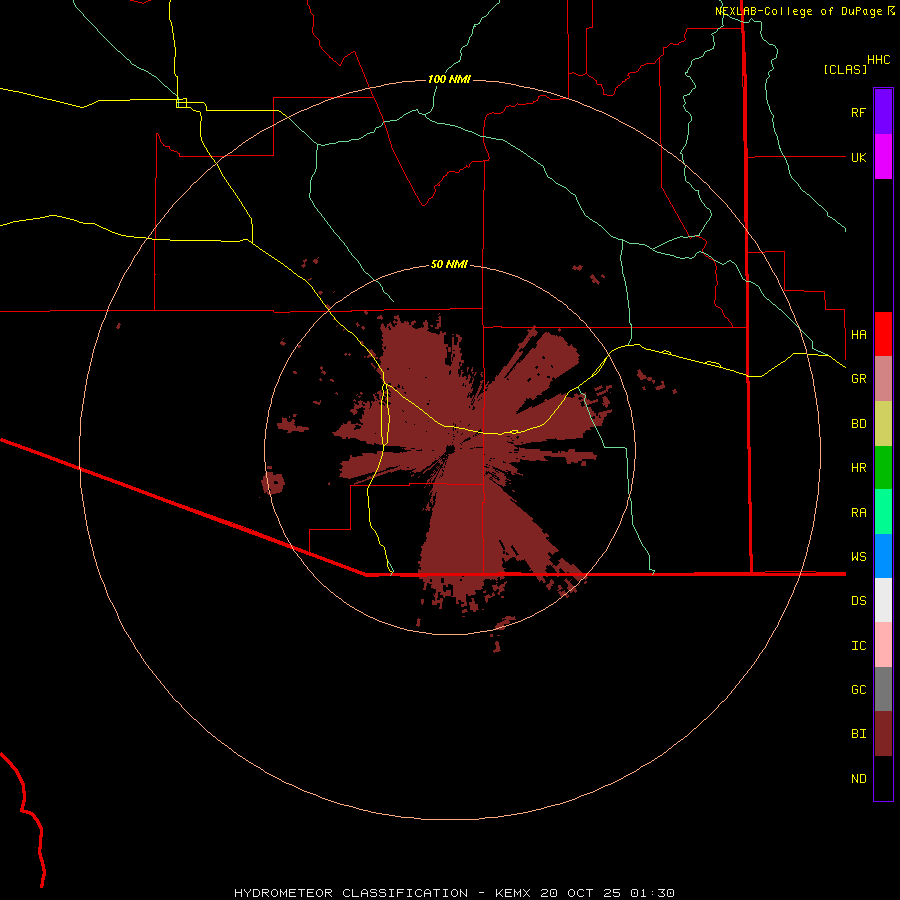Image resolution: width=900 pixels, height=900 pixels.
Task: Click the RA legend label
Action: point(858,513)
